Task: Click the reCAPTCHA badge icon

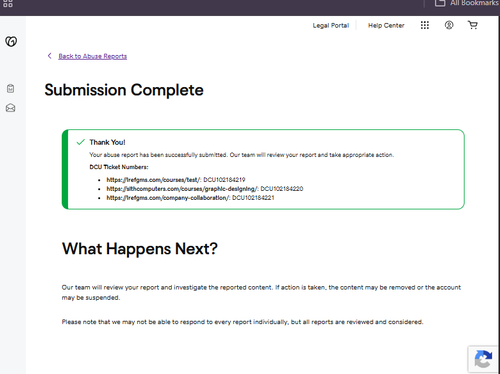Action: pyautogui.click(x=483, y=359)
